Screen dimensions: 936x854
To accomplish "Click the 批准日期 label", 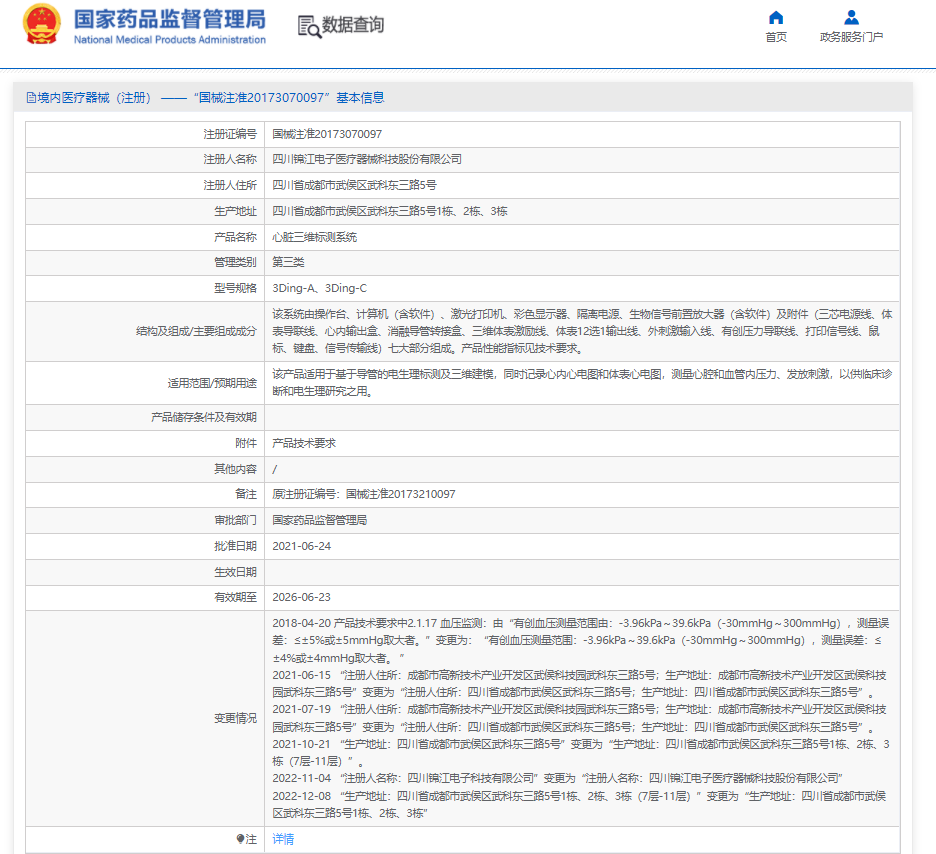I will [x=235, y=546].
